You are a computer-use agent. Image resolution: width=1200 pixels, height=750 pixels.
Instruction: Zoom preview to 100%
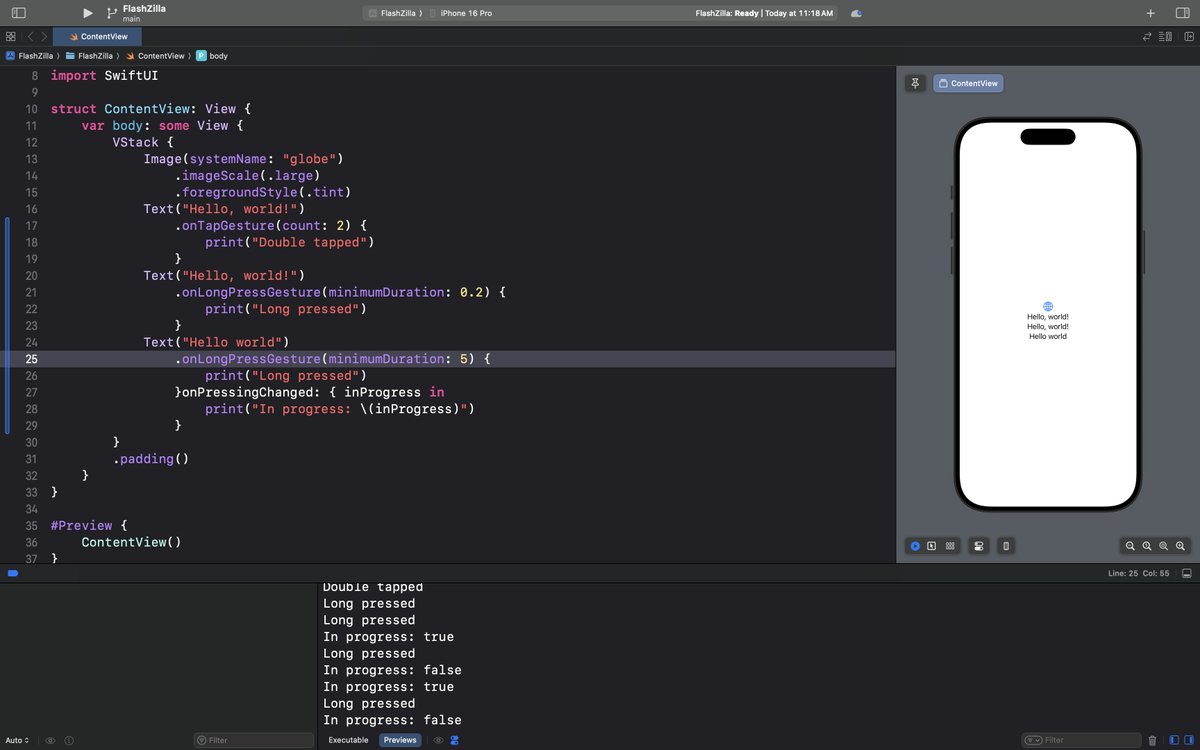tap(1147, 546)
